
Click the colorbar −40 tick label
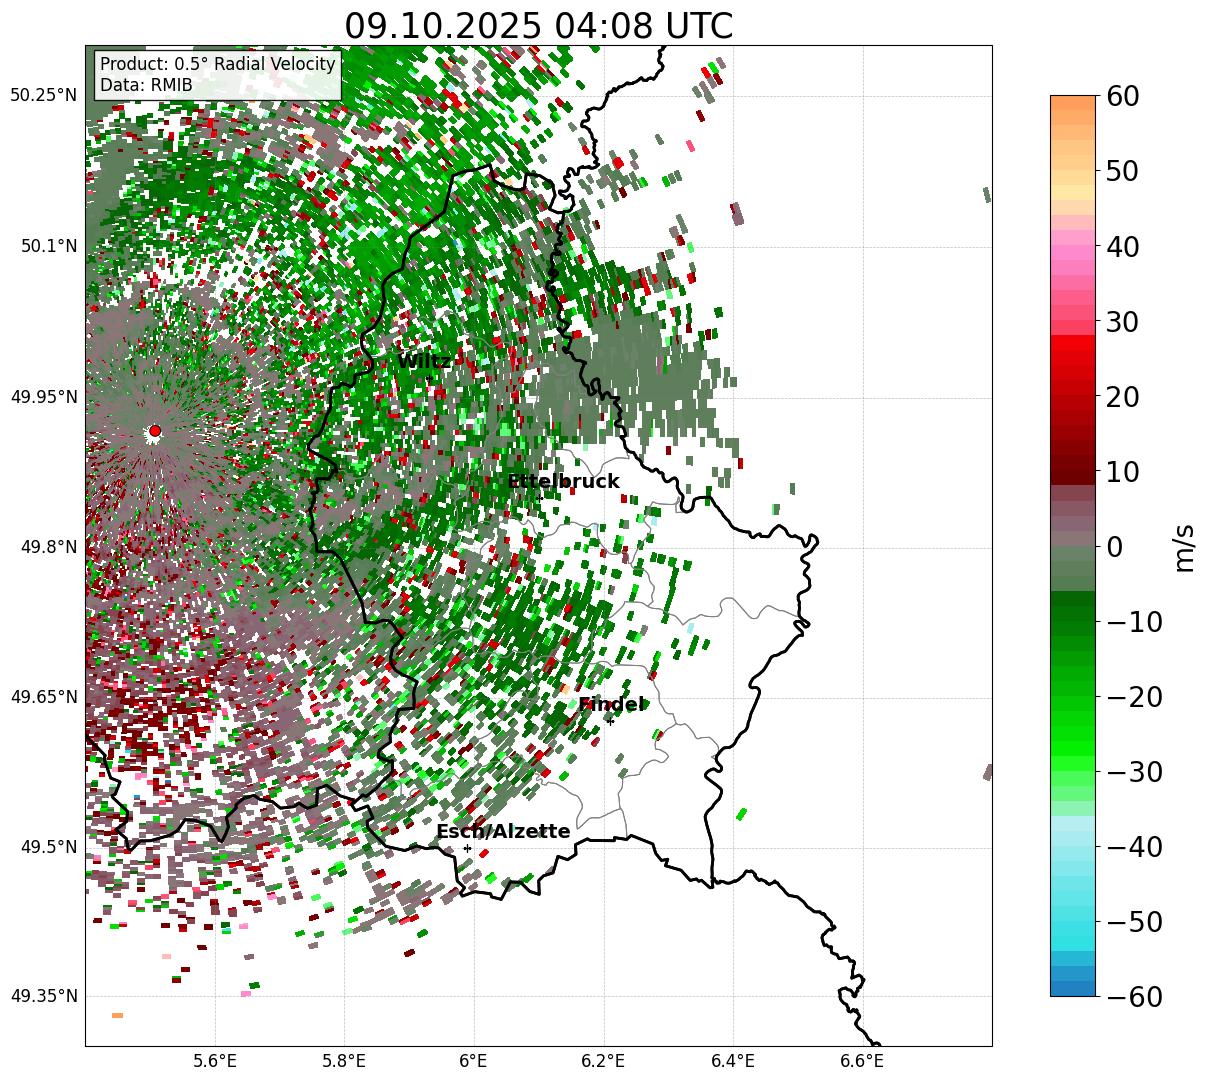pyautogui.click(x=1134, y=847)
